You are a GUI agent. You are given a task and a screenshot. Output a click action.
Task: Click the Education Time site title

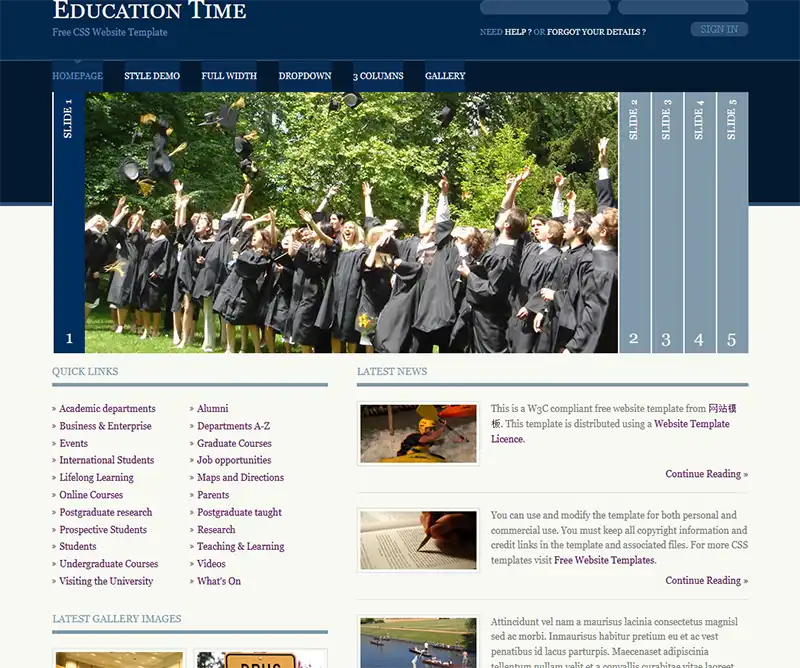(149, 10)
